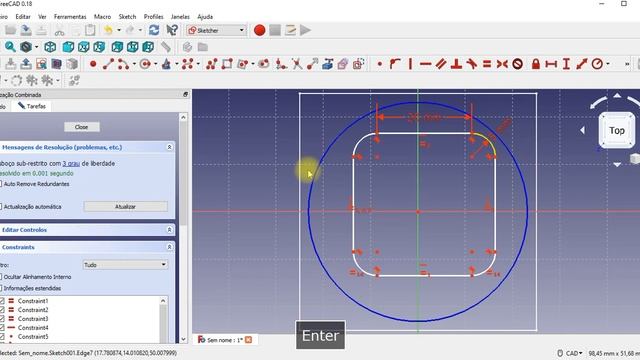
Task: Open the undo history dropdown arrow
Action: click(119, 30)
